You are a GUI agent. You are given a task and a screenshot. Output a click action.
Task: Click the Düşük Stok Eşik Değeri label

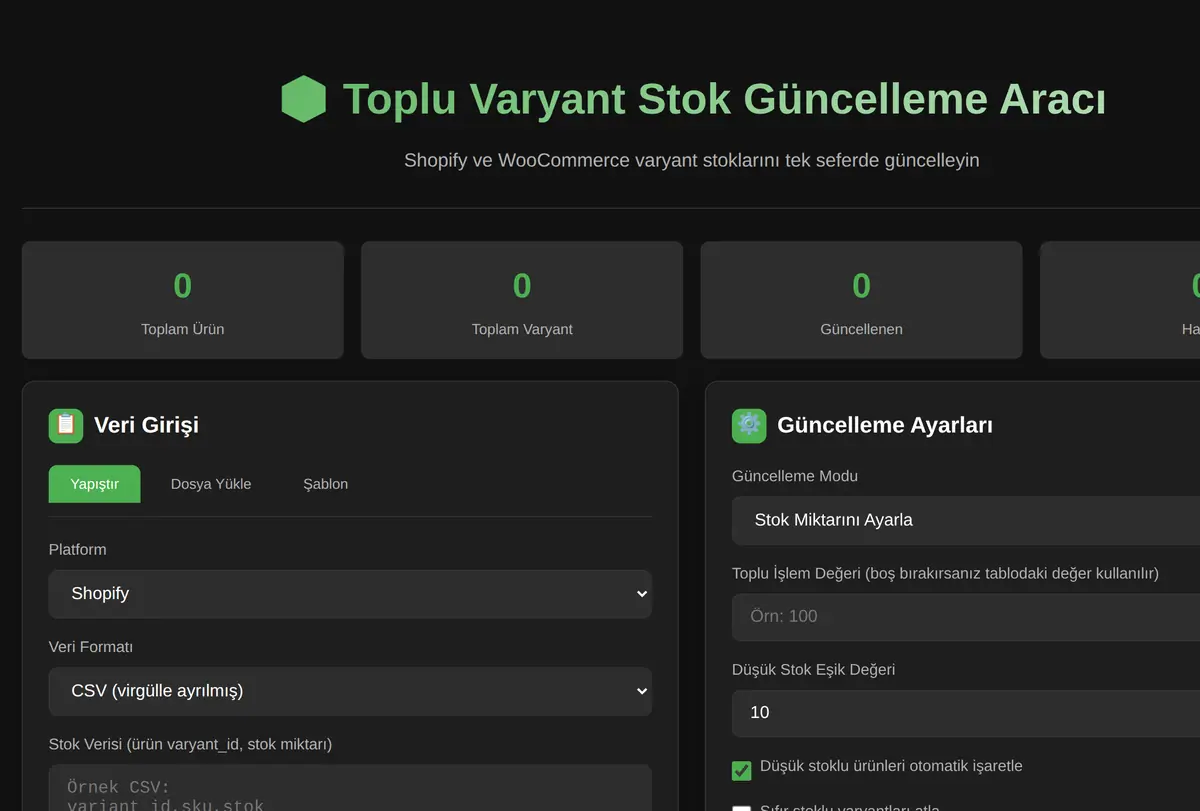coord(814,670)
